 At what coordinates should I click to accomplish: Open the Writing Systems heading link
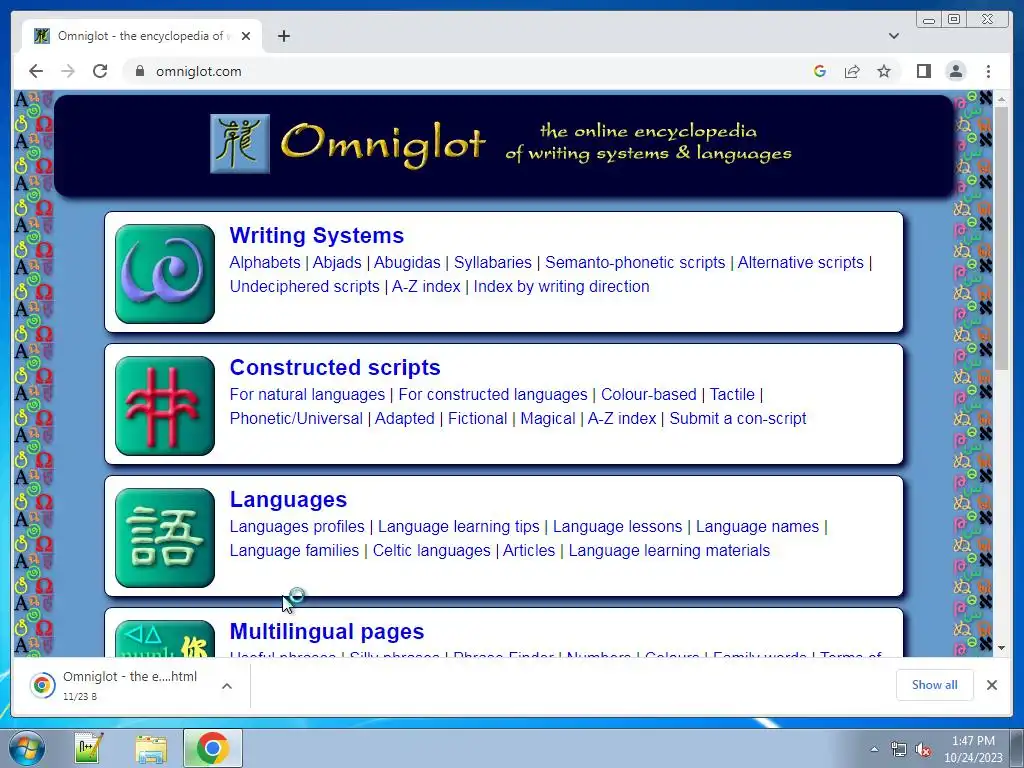316,235
